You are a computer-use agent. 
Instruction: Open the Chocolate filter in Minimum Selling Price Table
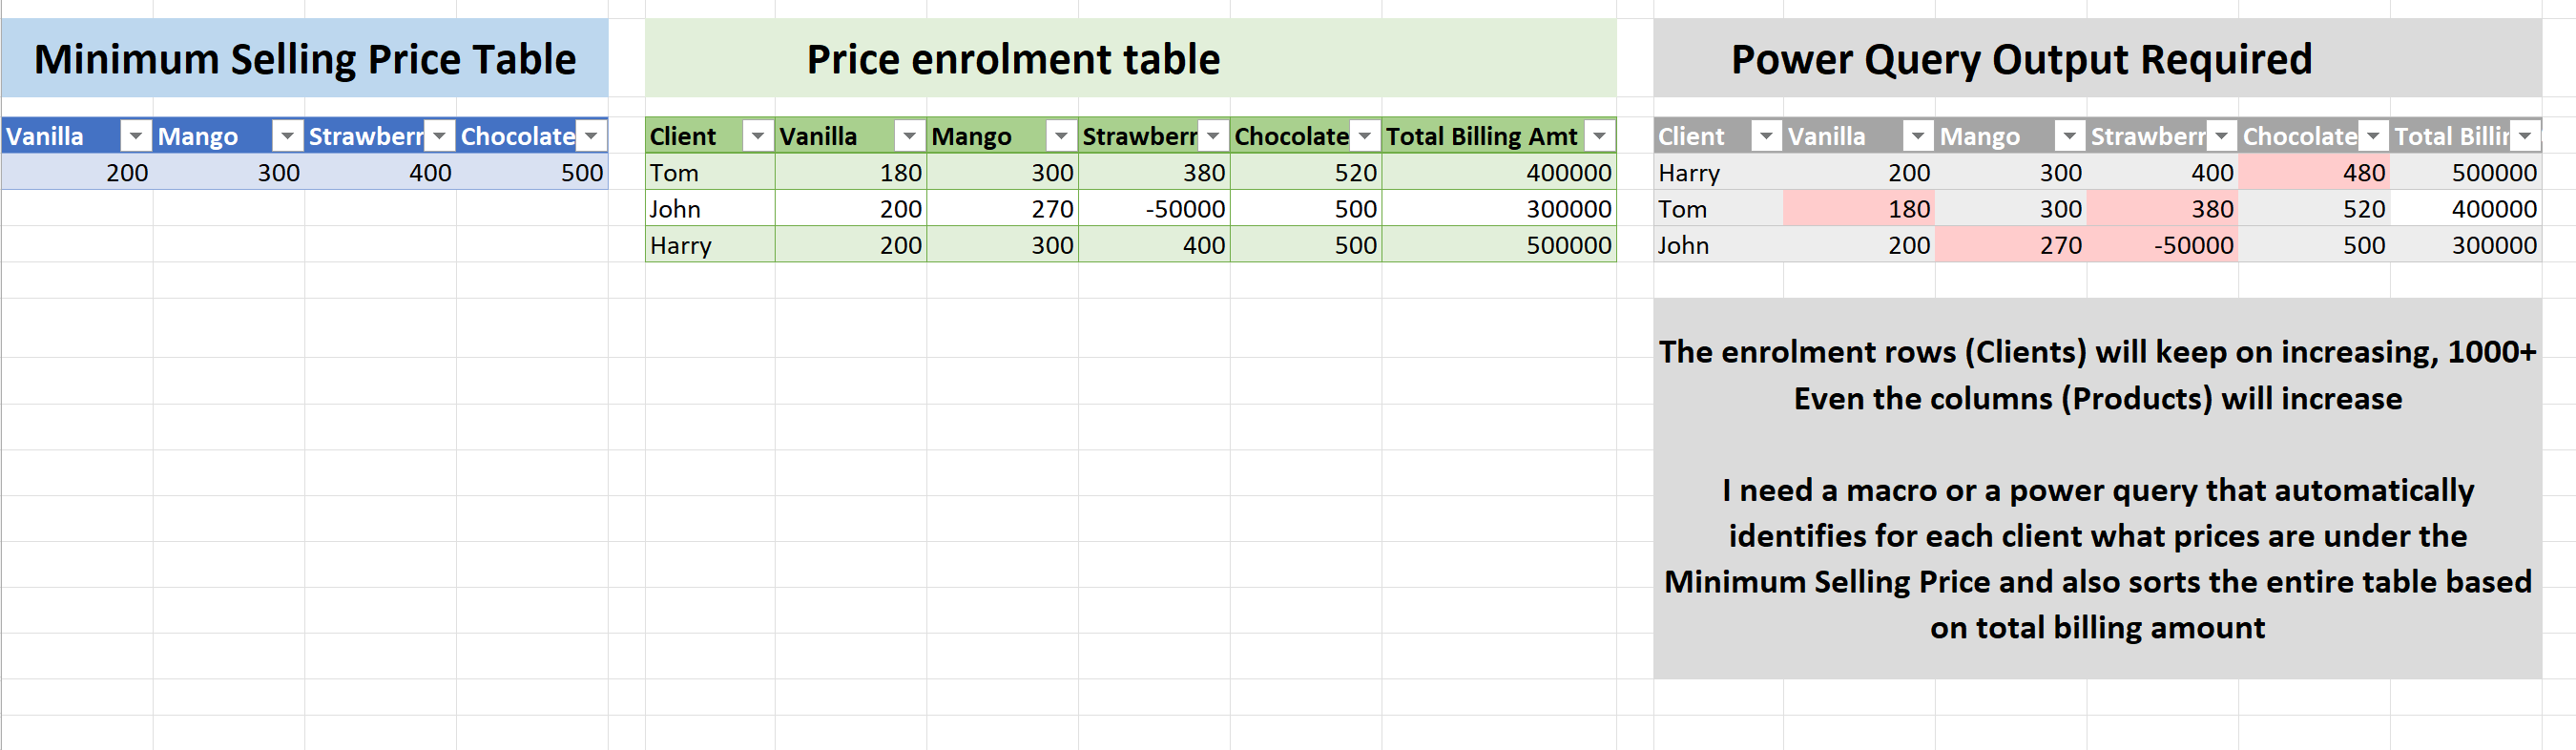coord(590,135)
